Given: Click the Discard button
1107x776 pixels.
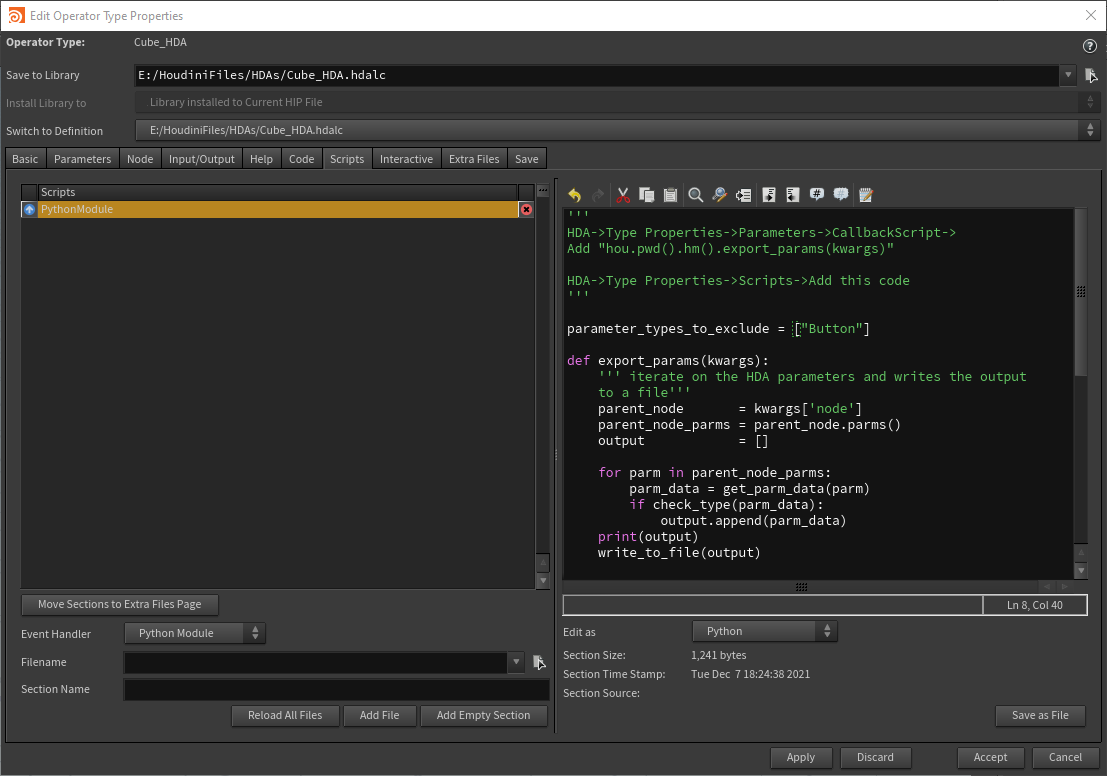Looking at the screenshot, I should tap(875, 757).
